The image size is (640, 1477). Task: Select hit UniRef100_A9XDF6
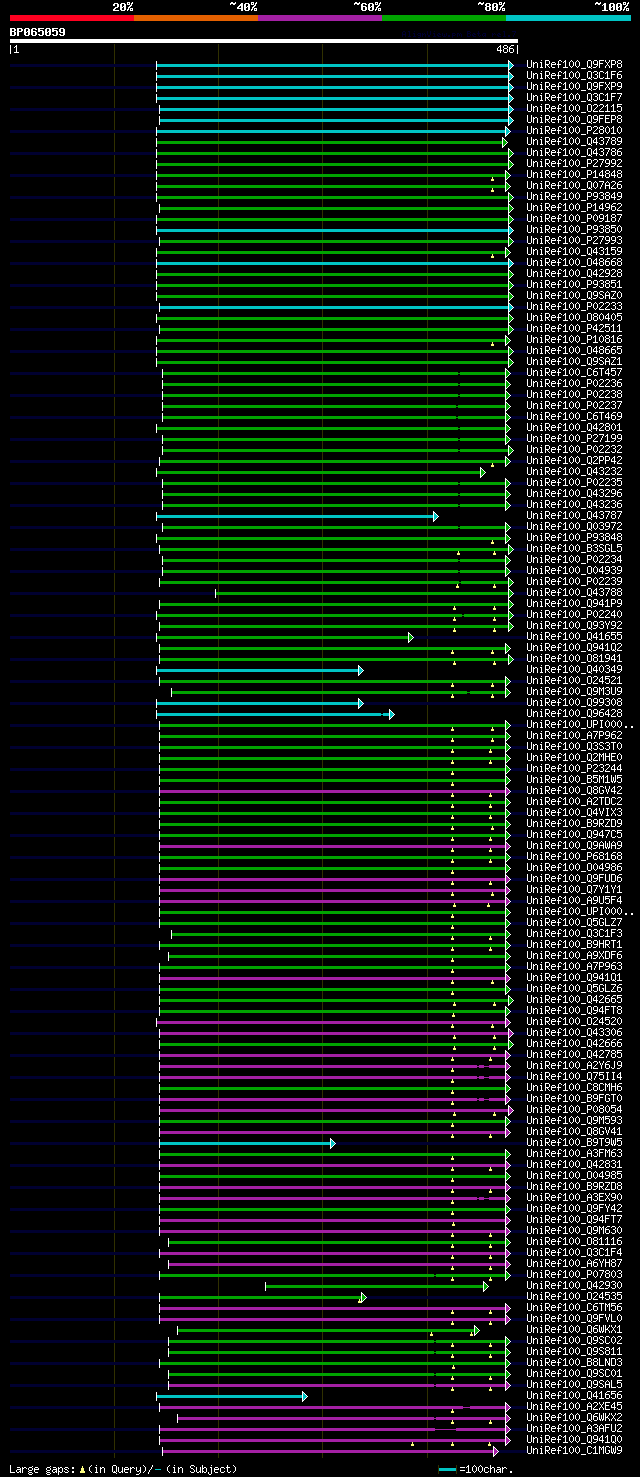point(574,955)
